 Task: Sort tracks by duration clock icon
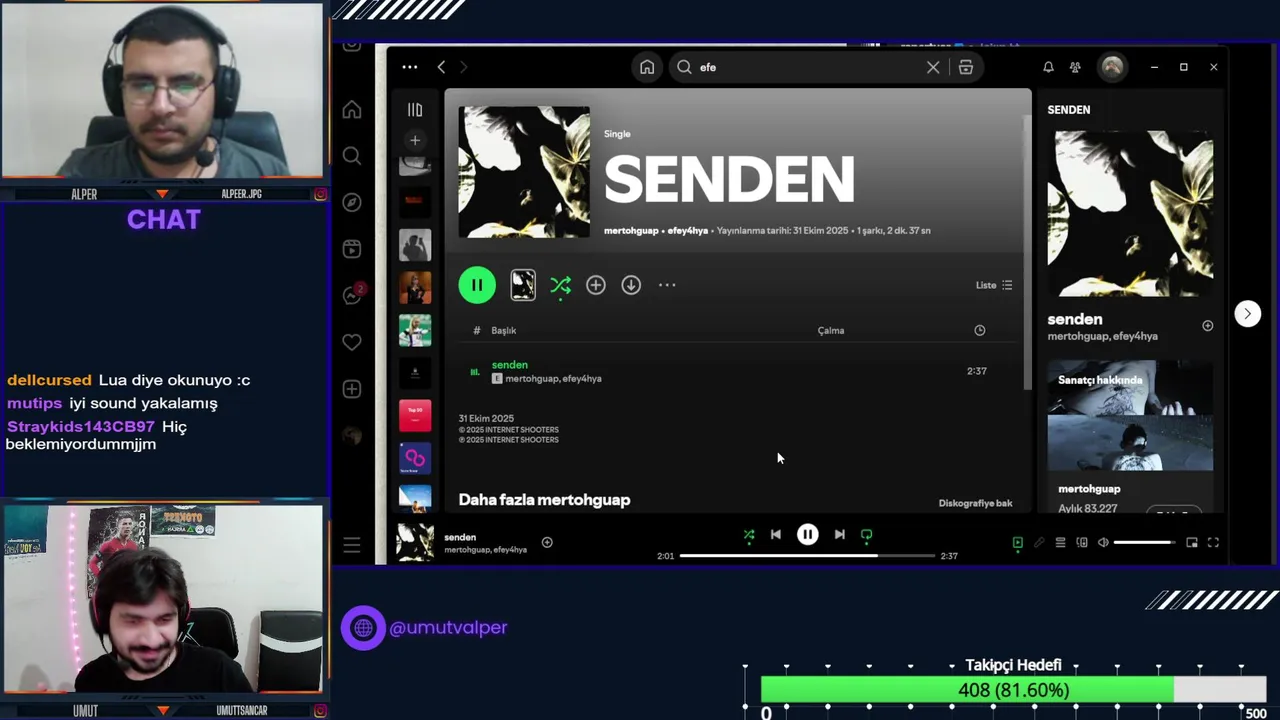click(x=980, y=330)
